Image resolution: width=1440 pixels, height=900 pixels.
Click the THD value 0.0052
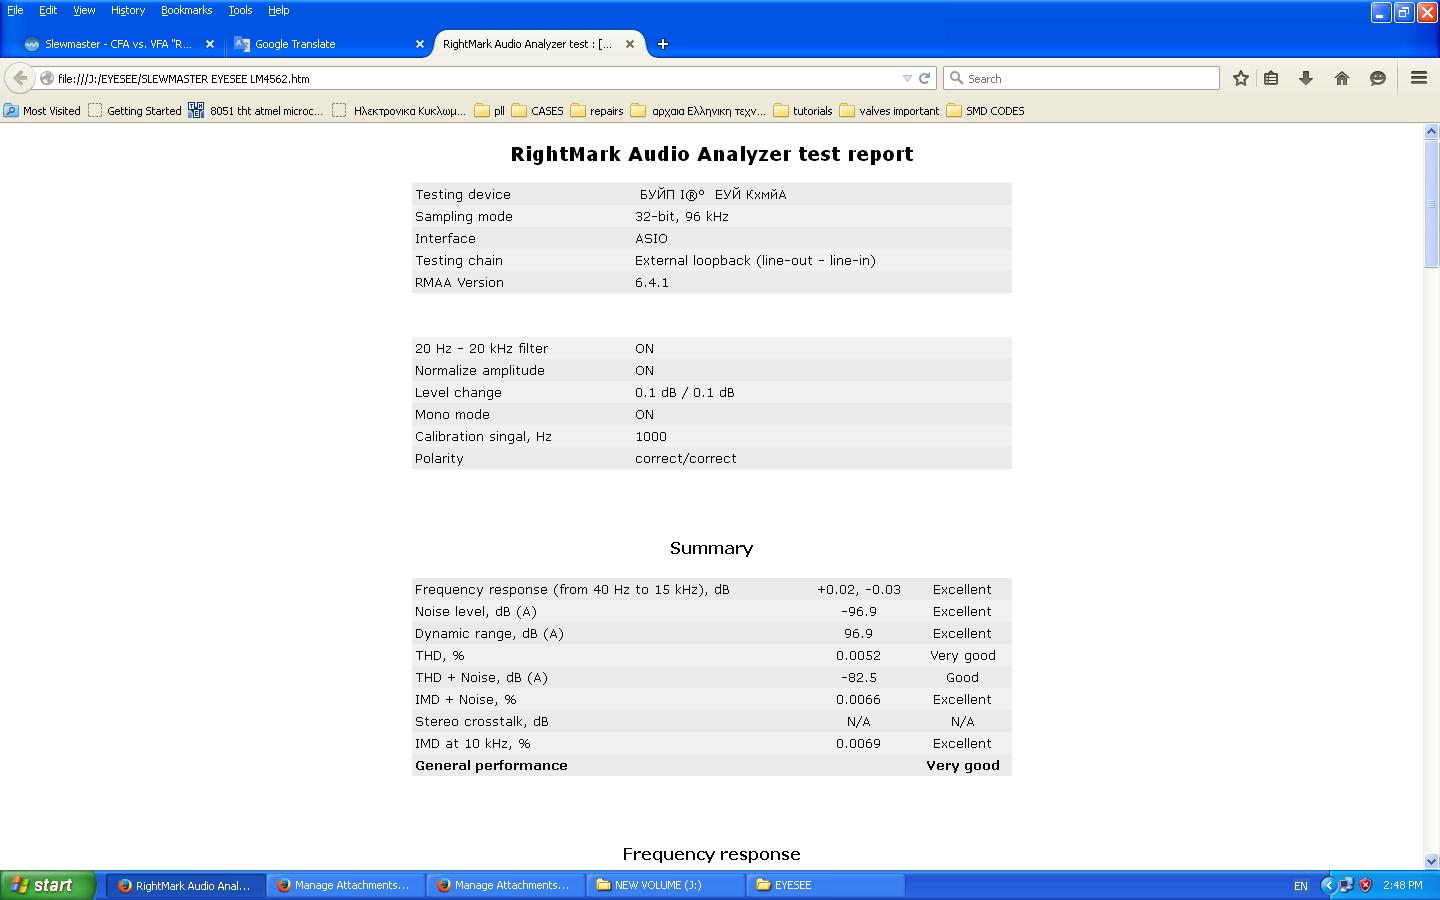click(858, 655)
